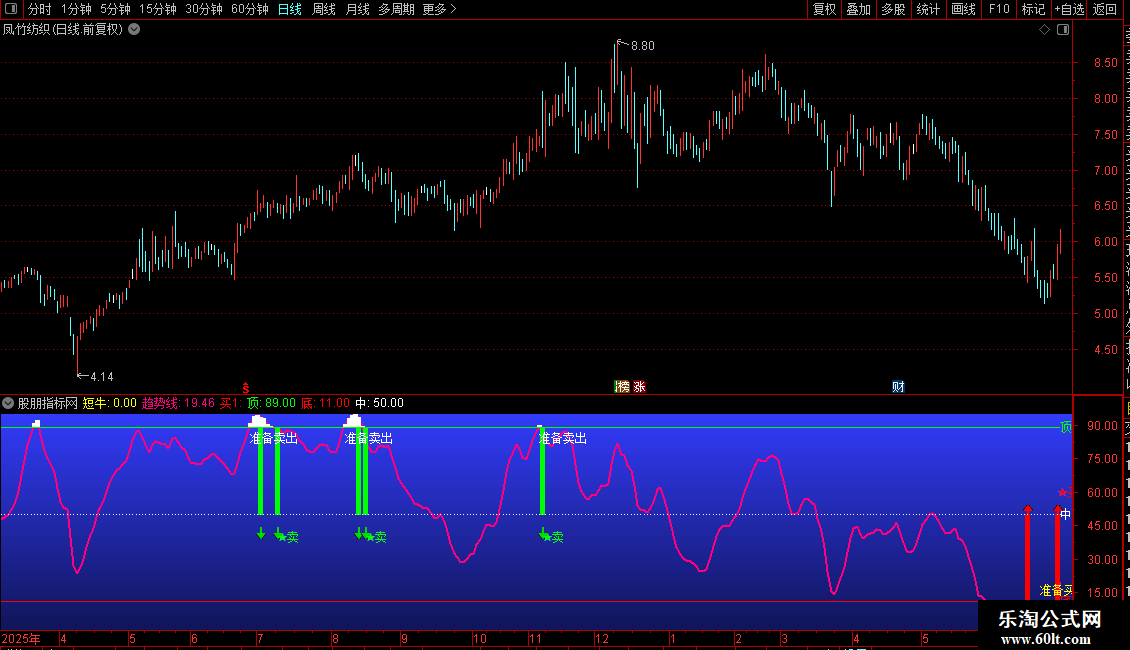Click the 财 financial badge icon
This screenshot has height=650, width=1130.
click(898, 387)
